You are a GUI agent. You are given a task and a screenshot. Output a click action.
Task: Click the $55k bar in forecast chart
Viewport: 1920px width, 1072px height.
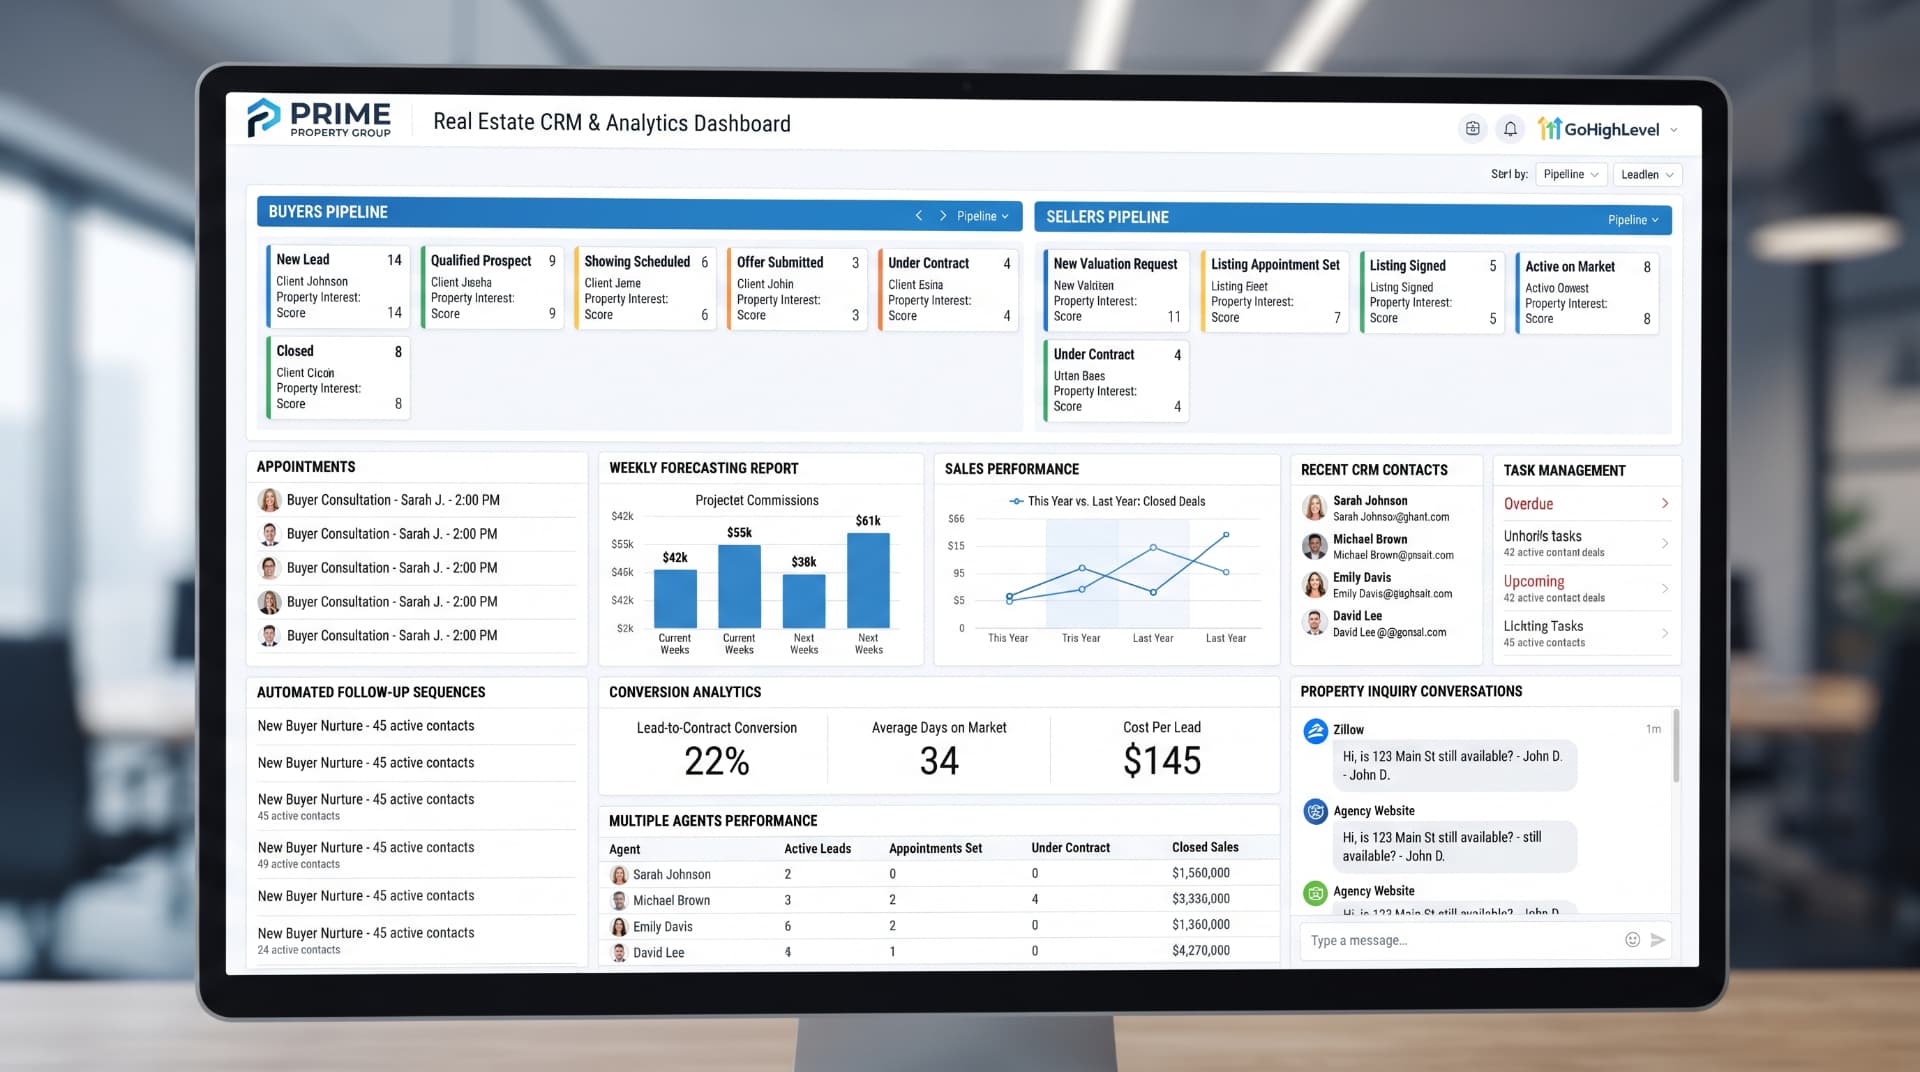pos(739,586)
